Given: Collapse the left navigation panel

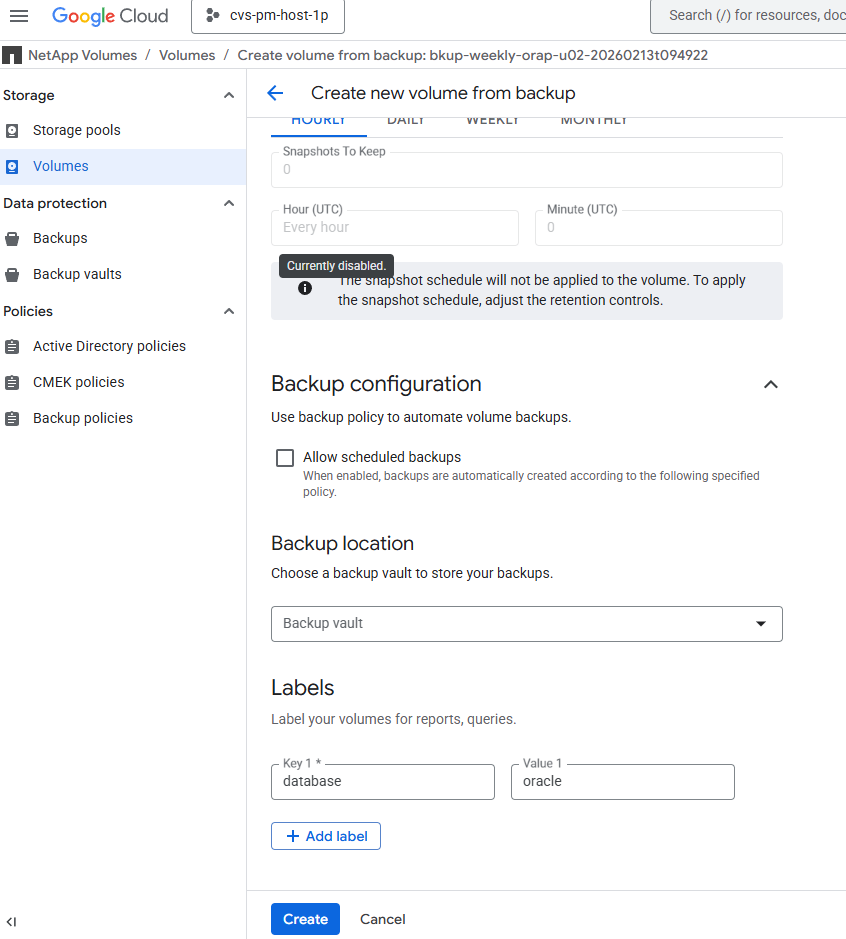Looking at the screenshot, I should coord(11,921).
